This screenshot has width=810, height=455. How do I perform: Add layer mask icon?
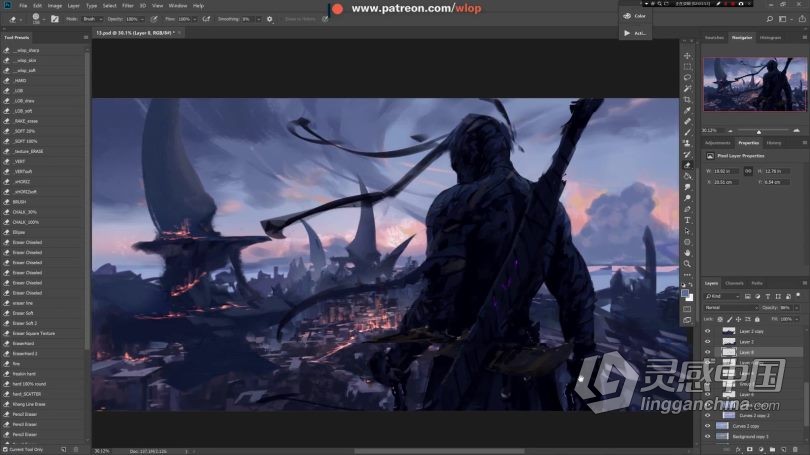(x=750, y=450)
